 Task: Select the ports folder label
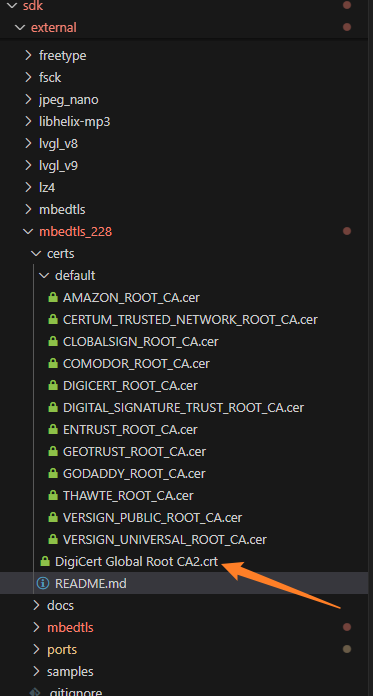point(62,649)
